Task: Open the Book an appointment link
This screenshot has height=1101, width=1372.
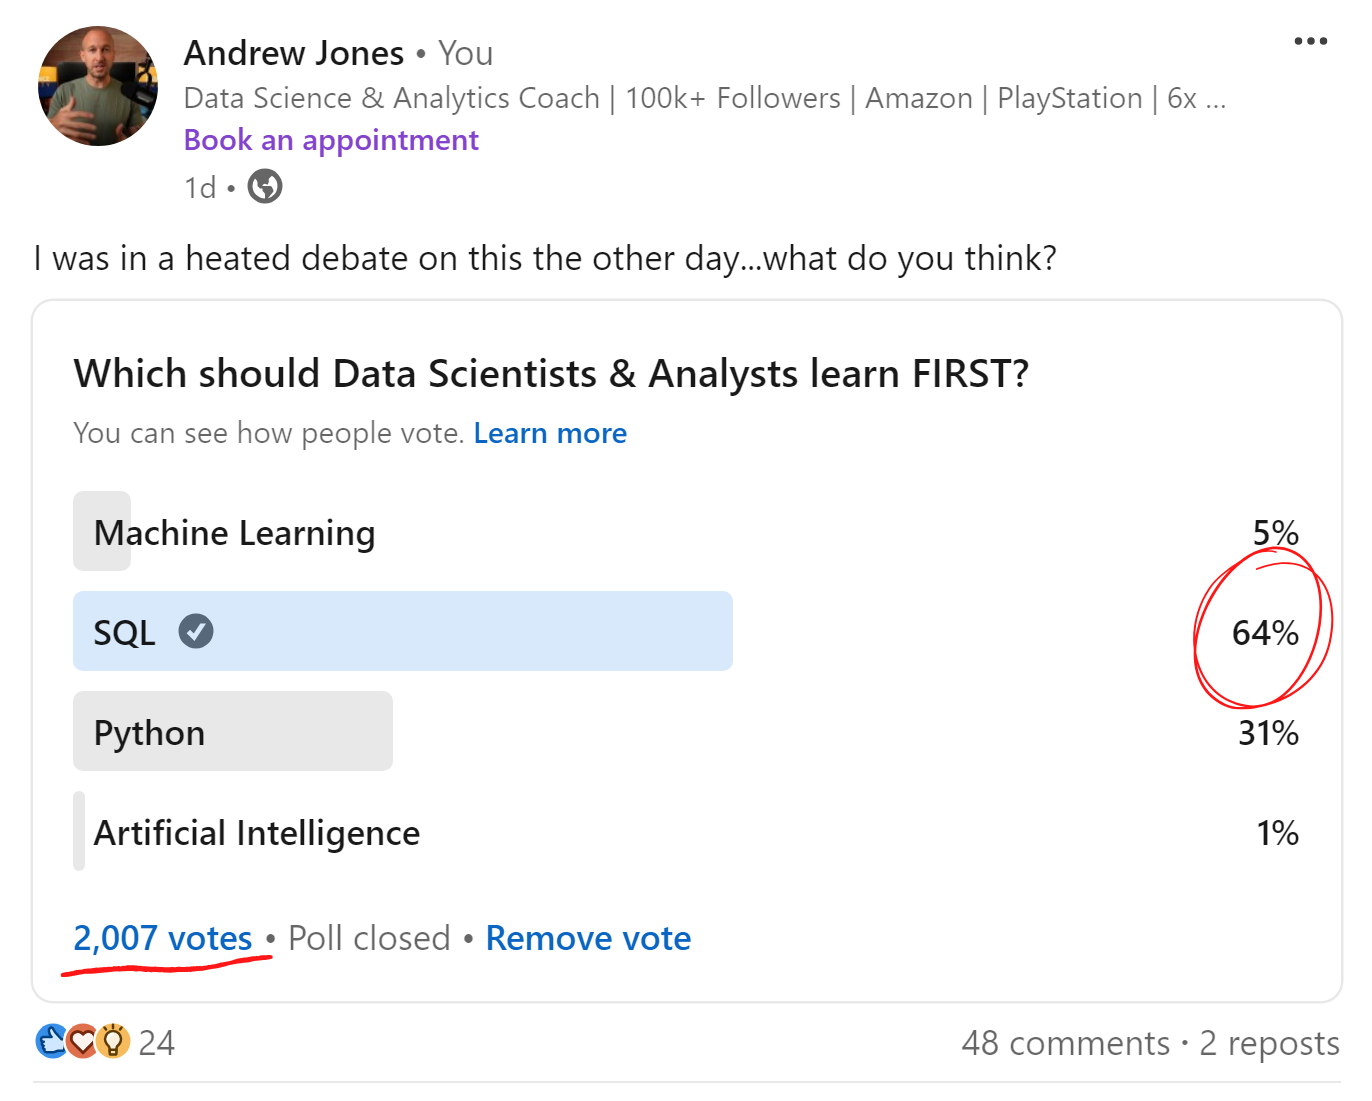Action: point(331,140)
